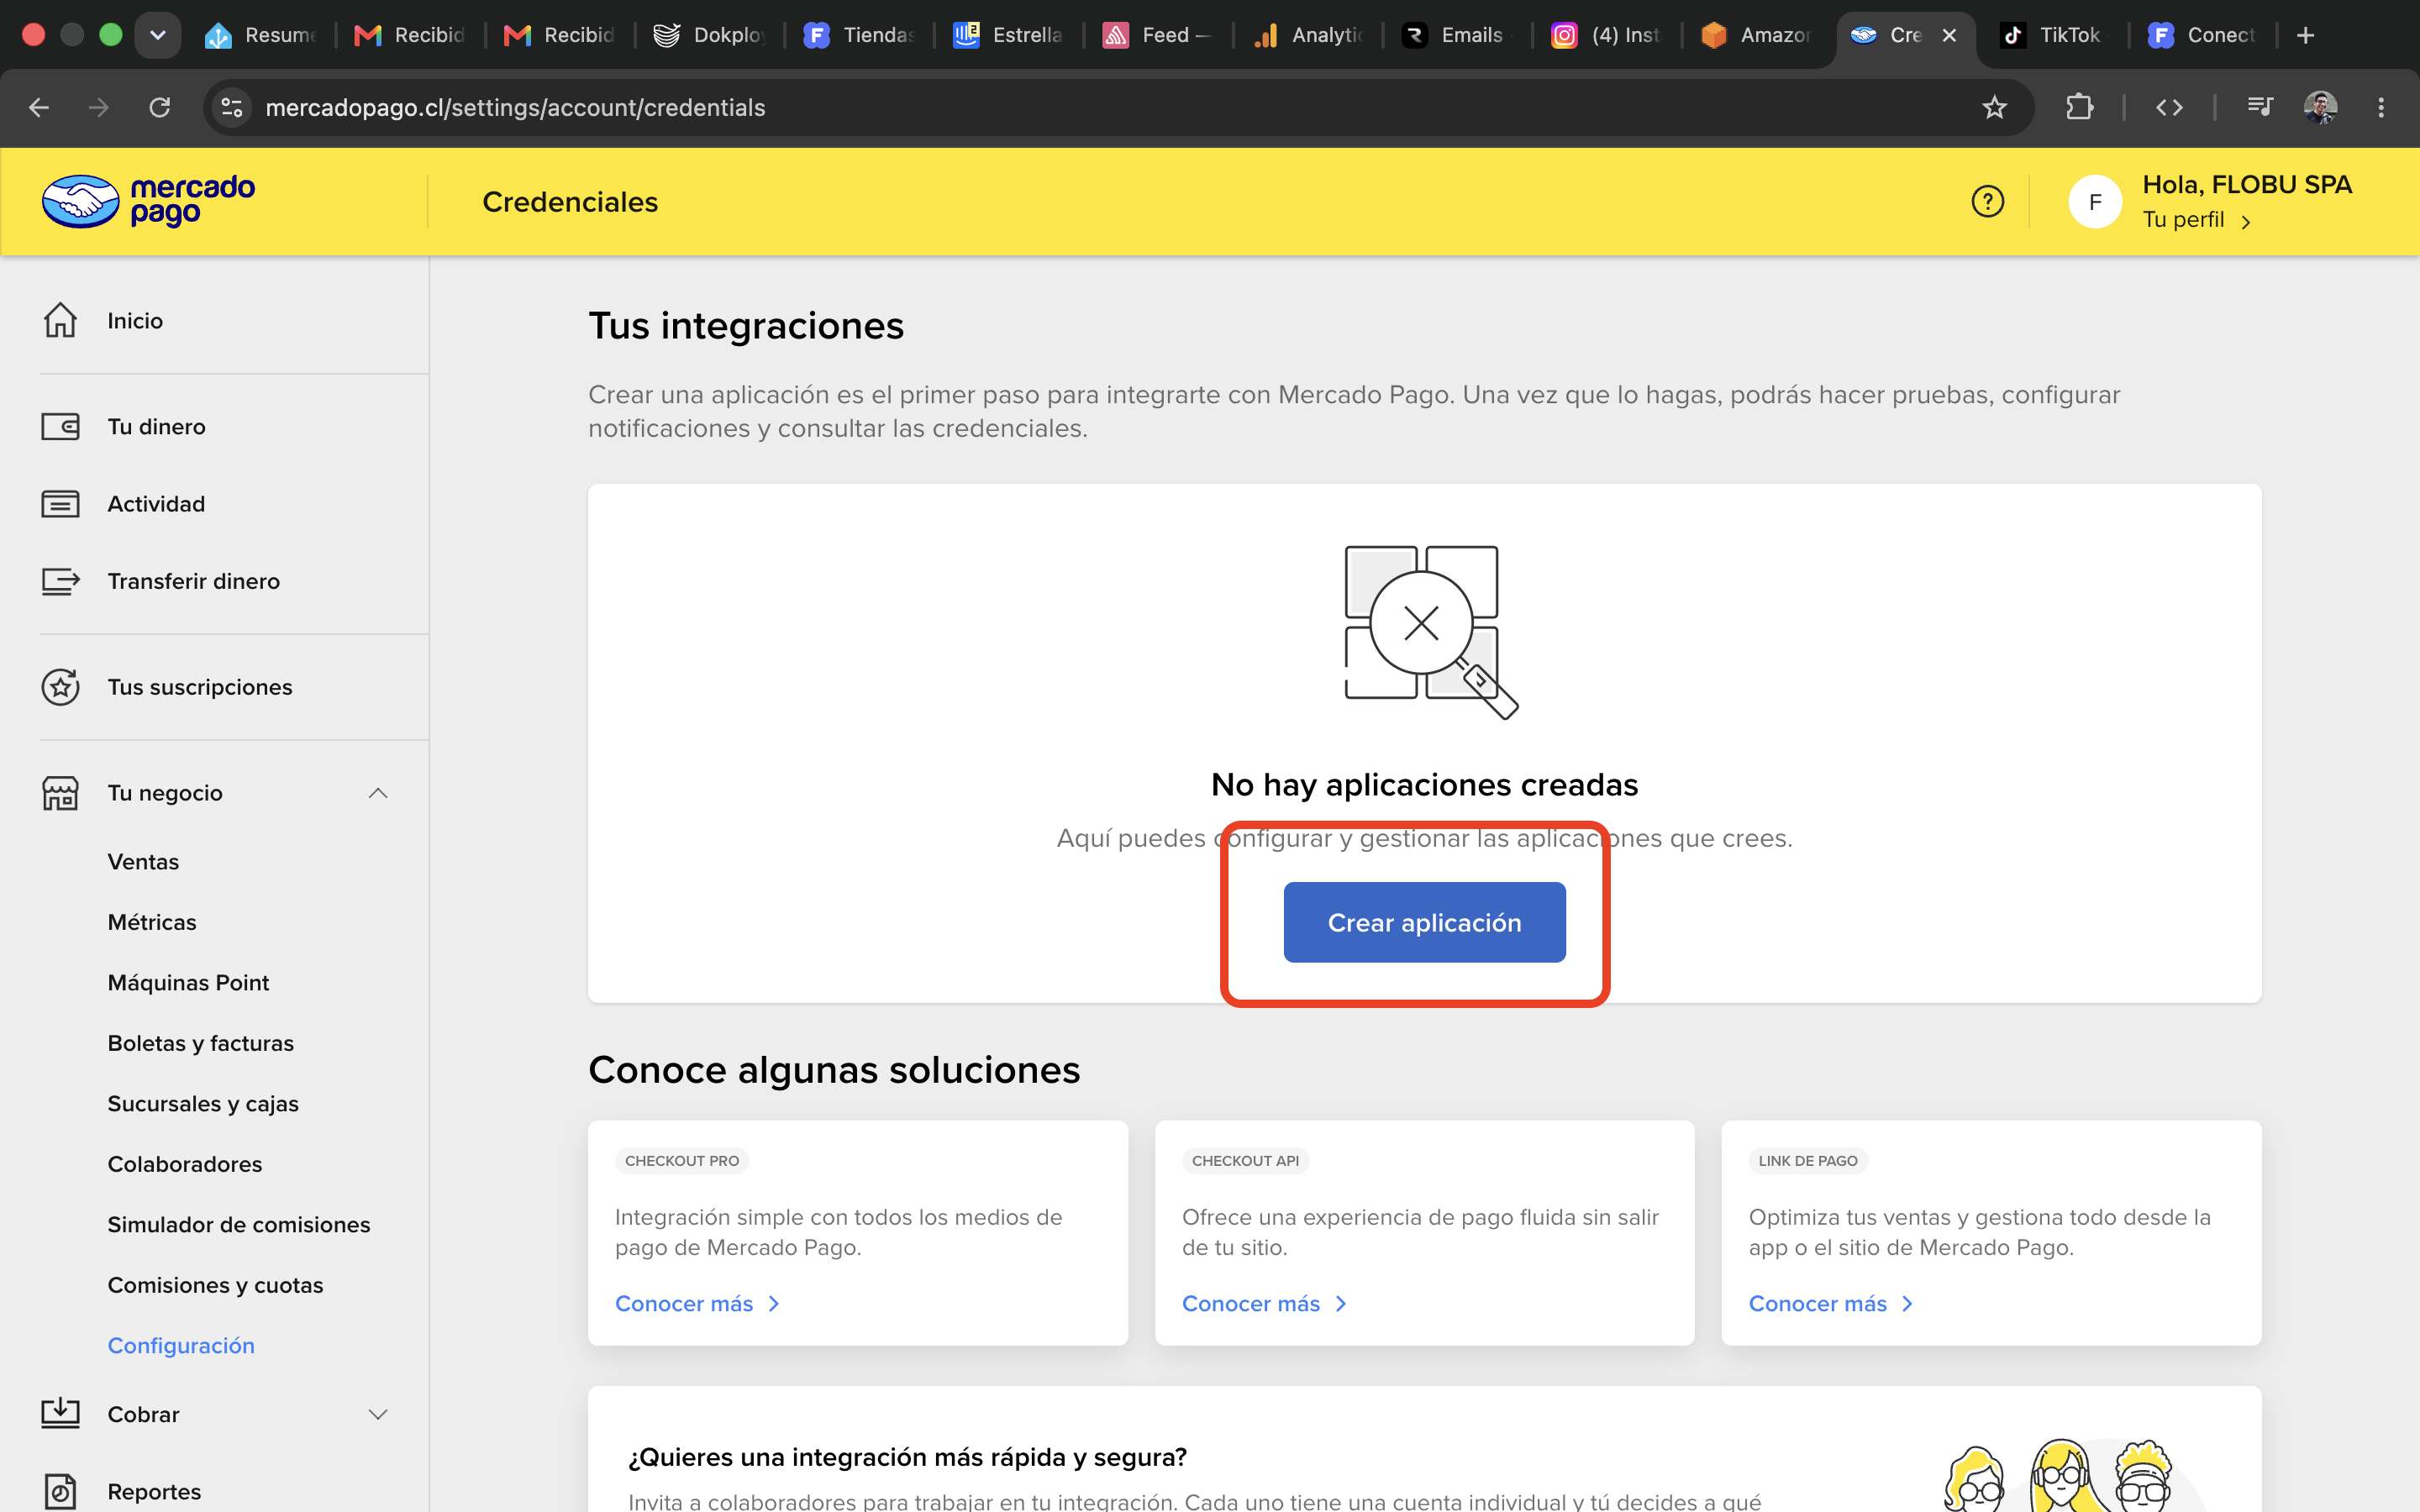2420x1512 pixels.
Task: Switch to the first Recibidos Gmail tab
Action: (411, 35)
